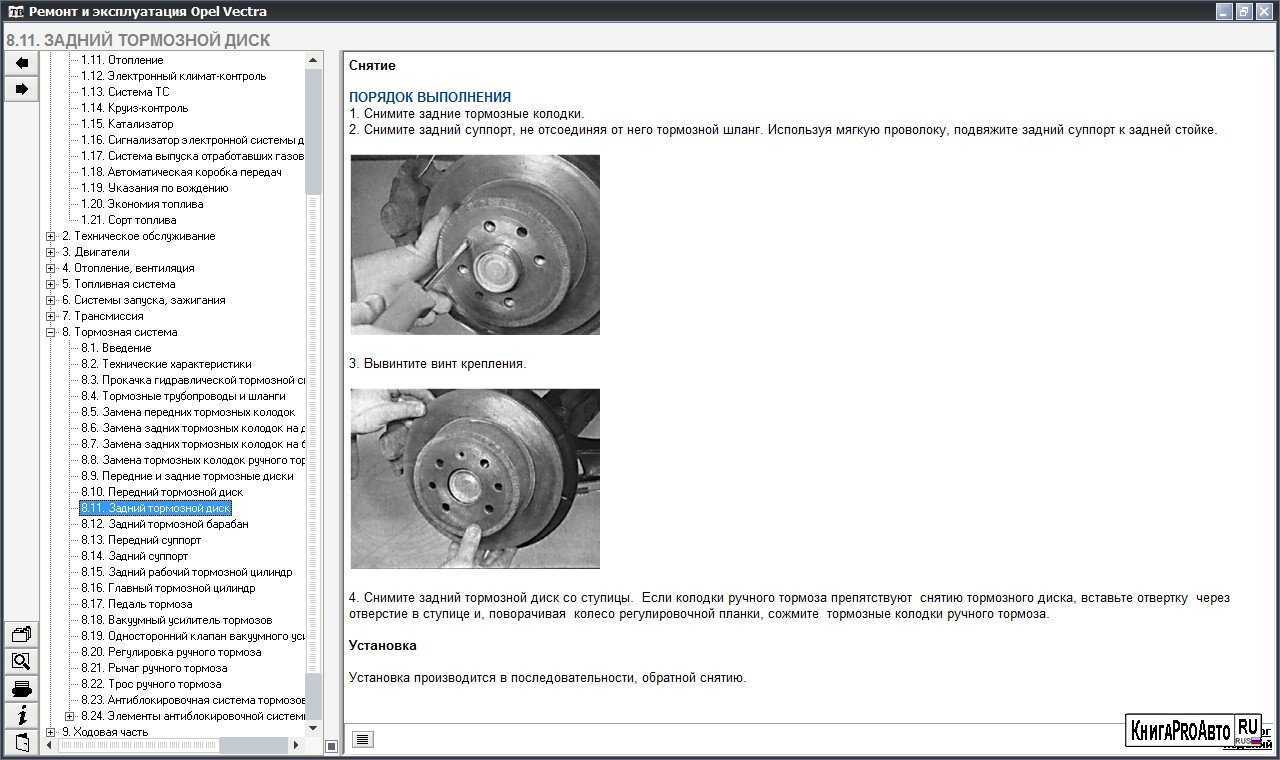Open topic 8.13. Передний суппорт
The width and height of the screenshot is (1280, 760).
[x=141, y=540]
